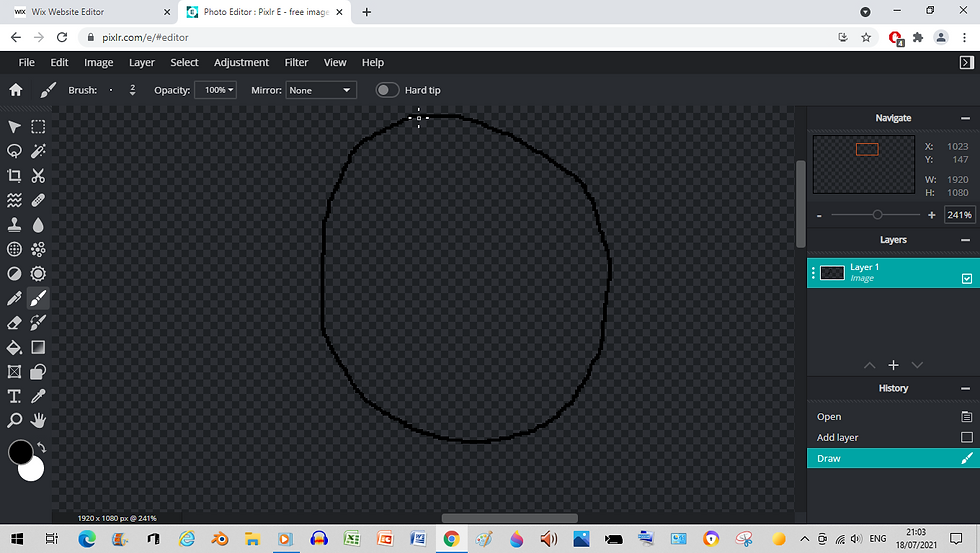This screenshot has width=980, height=553.
Task: Select the Sponge tool
Action: [x=38, y=274]
